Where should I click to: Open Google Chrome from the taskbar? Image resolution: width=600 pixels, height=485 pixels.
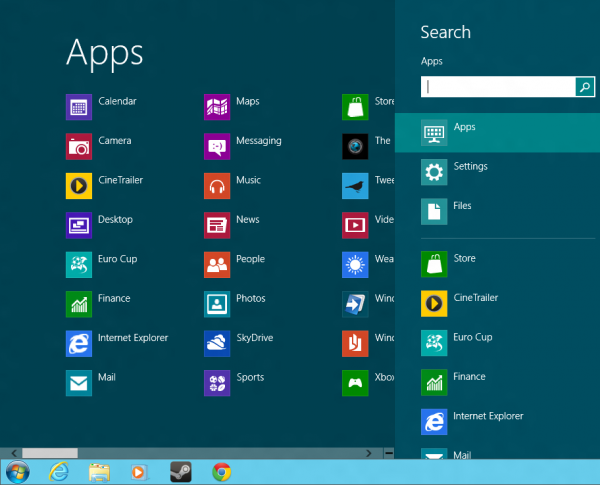[x=222, y=472]
